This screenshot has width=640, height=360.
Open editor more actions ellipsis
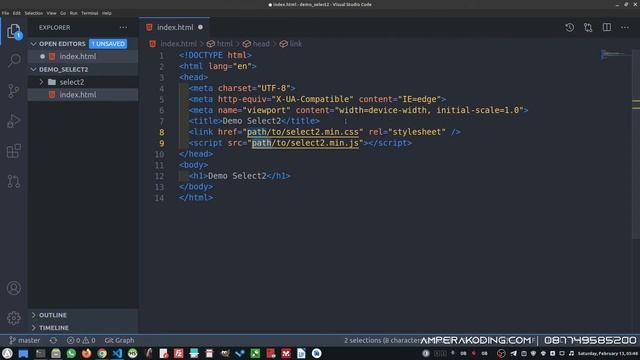pos(625,27)
